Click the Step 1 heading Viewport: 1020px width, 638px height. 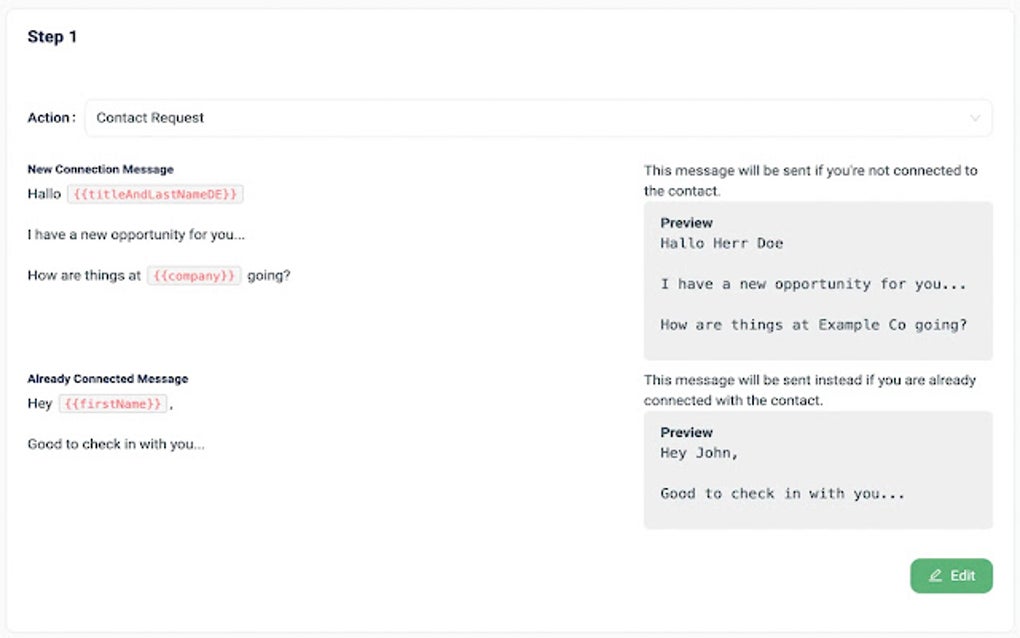52,37
